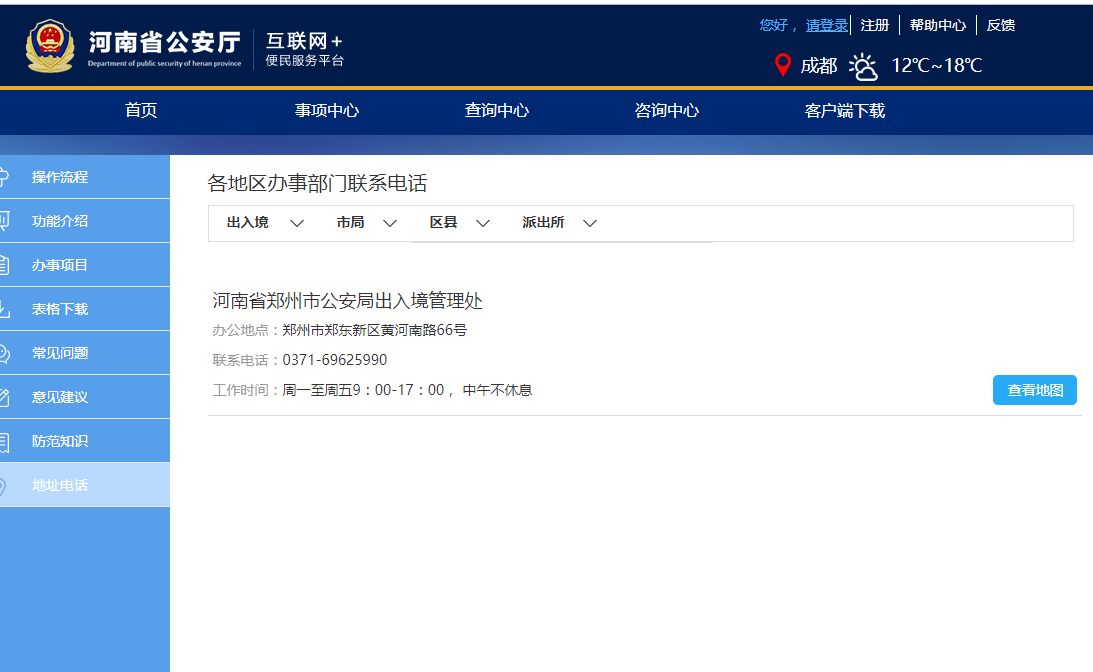Viewport: 1093px width, 672px height.
Task: Switch to the 查询中心 menu
Action: (497, 111)
